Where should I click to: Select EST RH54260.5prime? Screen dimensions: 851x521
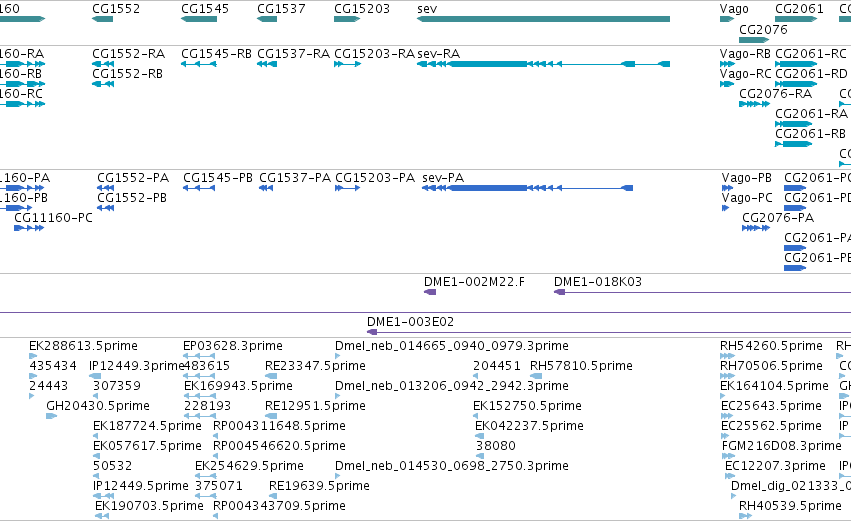pos(727,356)
